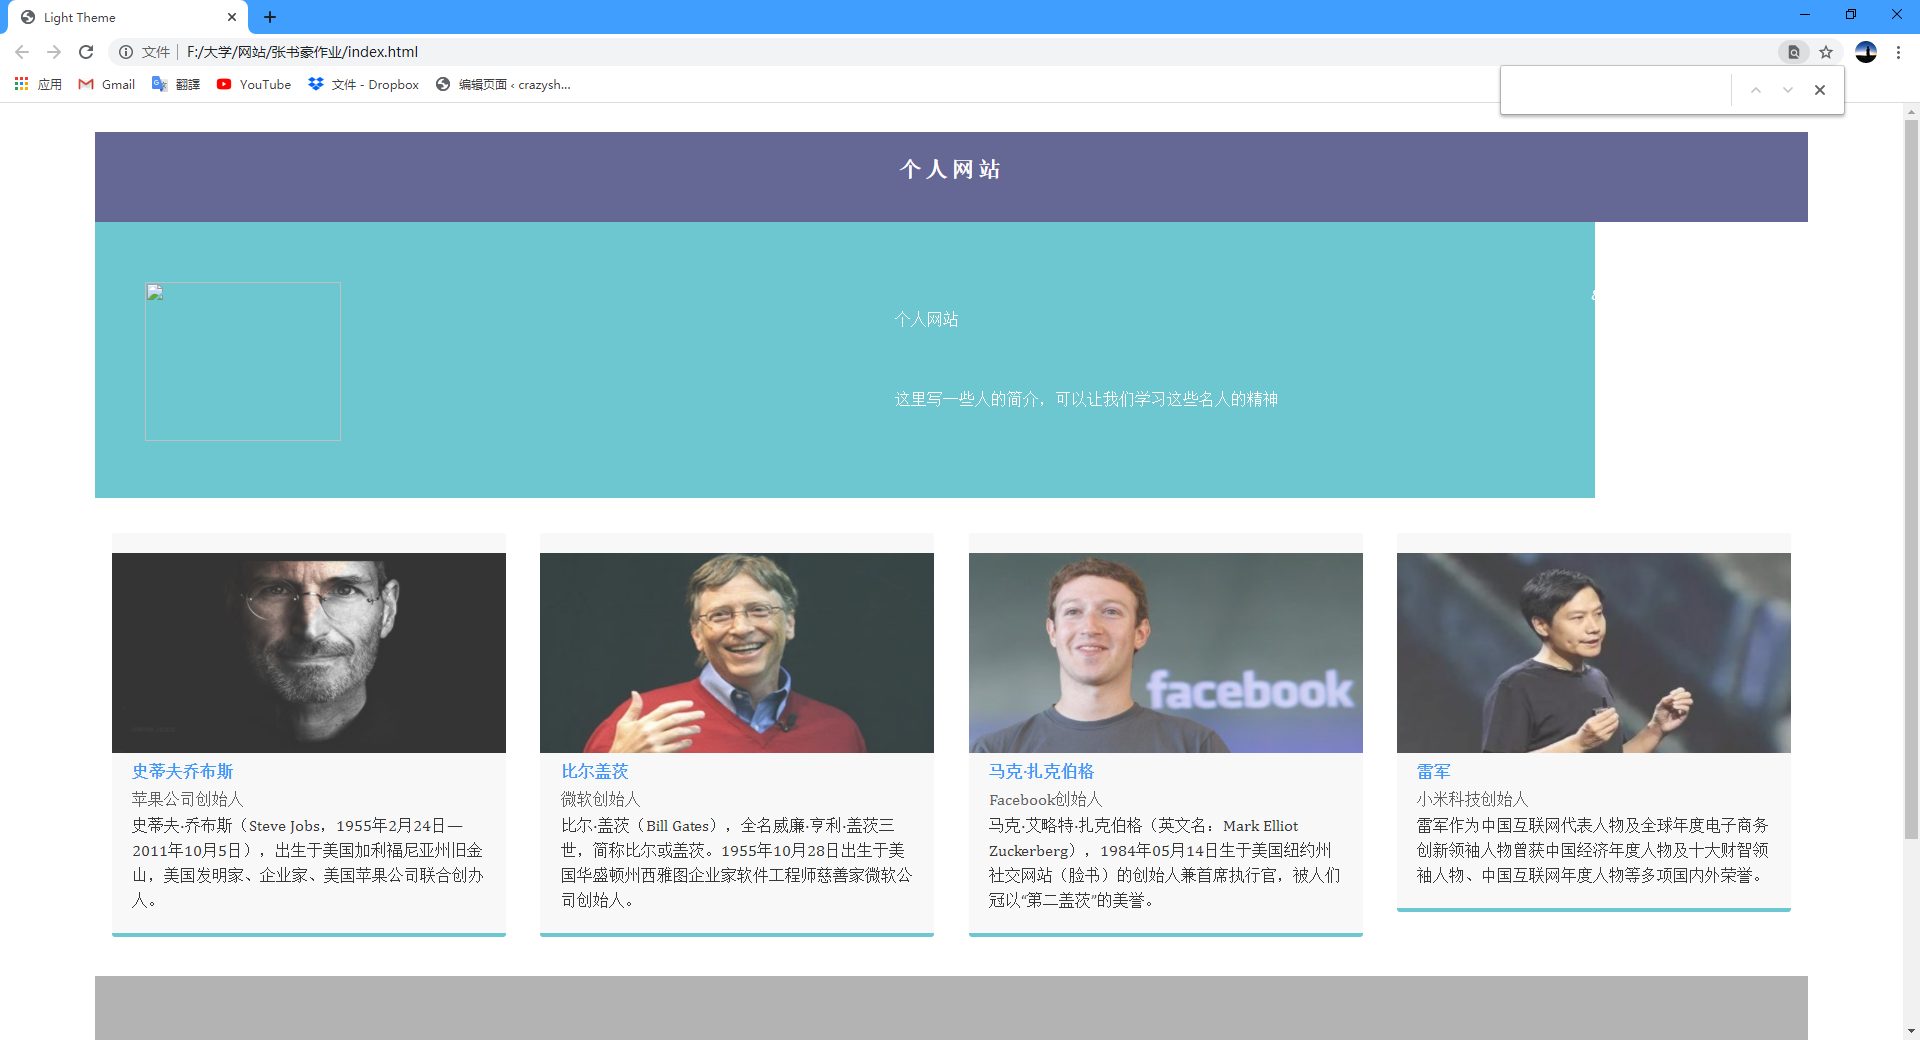Open Chrome's three-dot menu
1920x1040 pixels.
pos(1898,52)
